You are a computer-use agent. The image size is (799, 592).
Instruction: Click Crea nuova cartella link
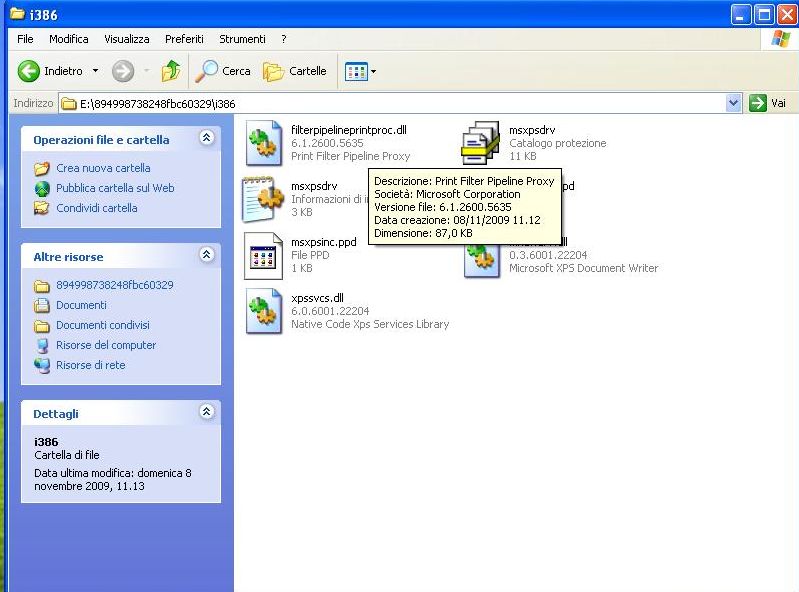point(103,168)
